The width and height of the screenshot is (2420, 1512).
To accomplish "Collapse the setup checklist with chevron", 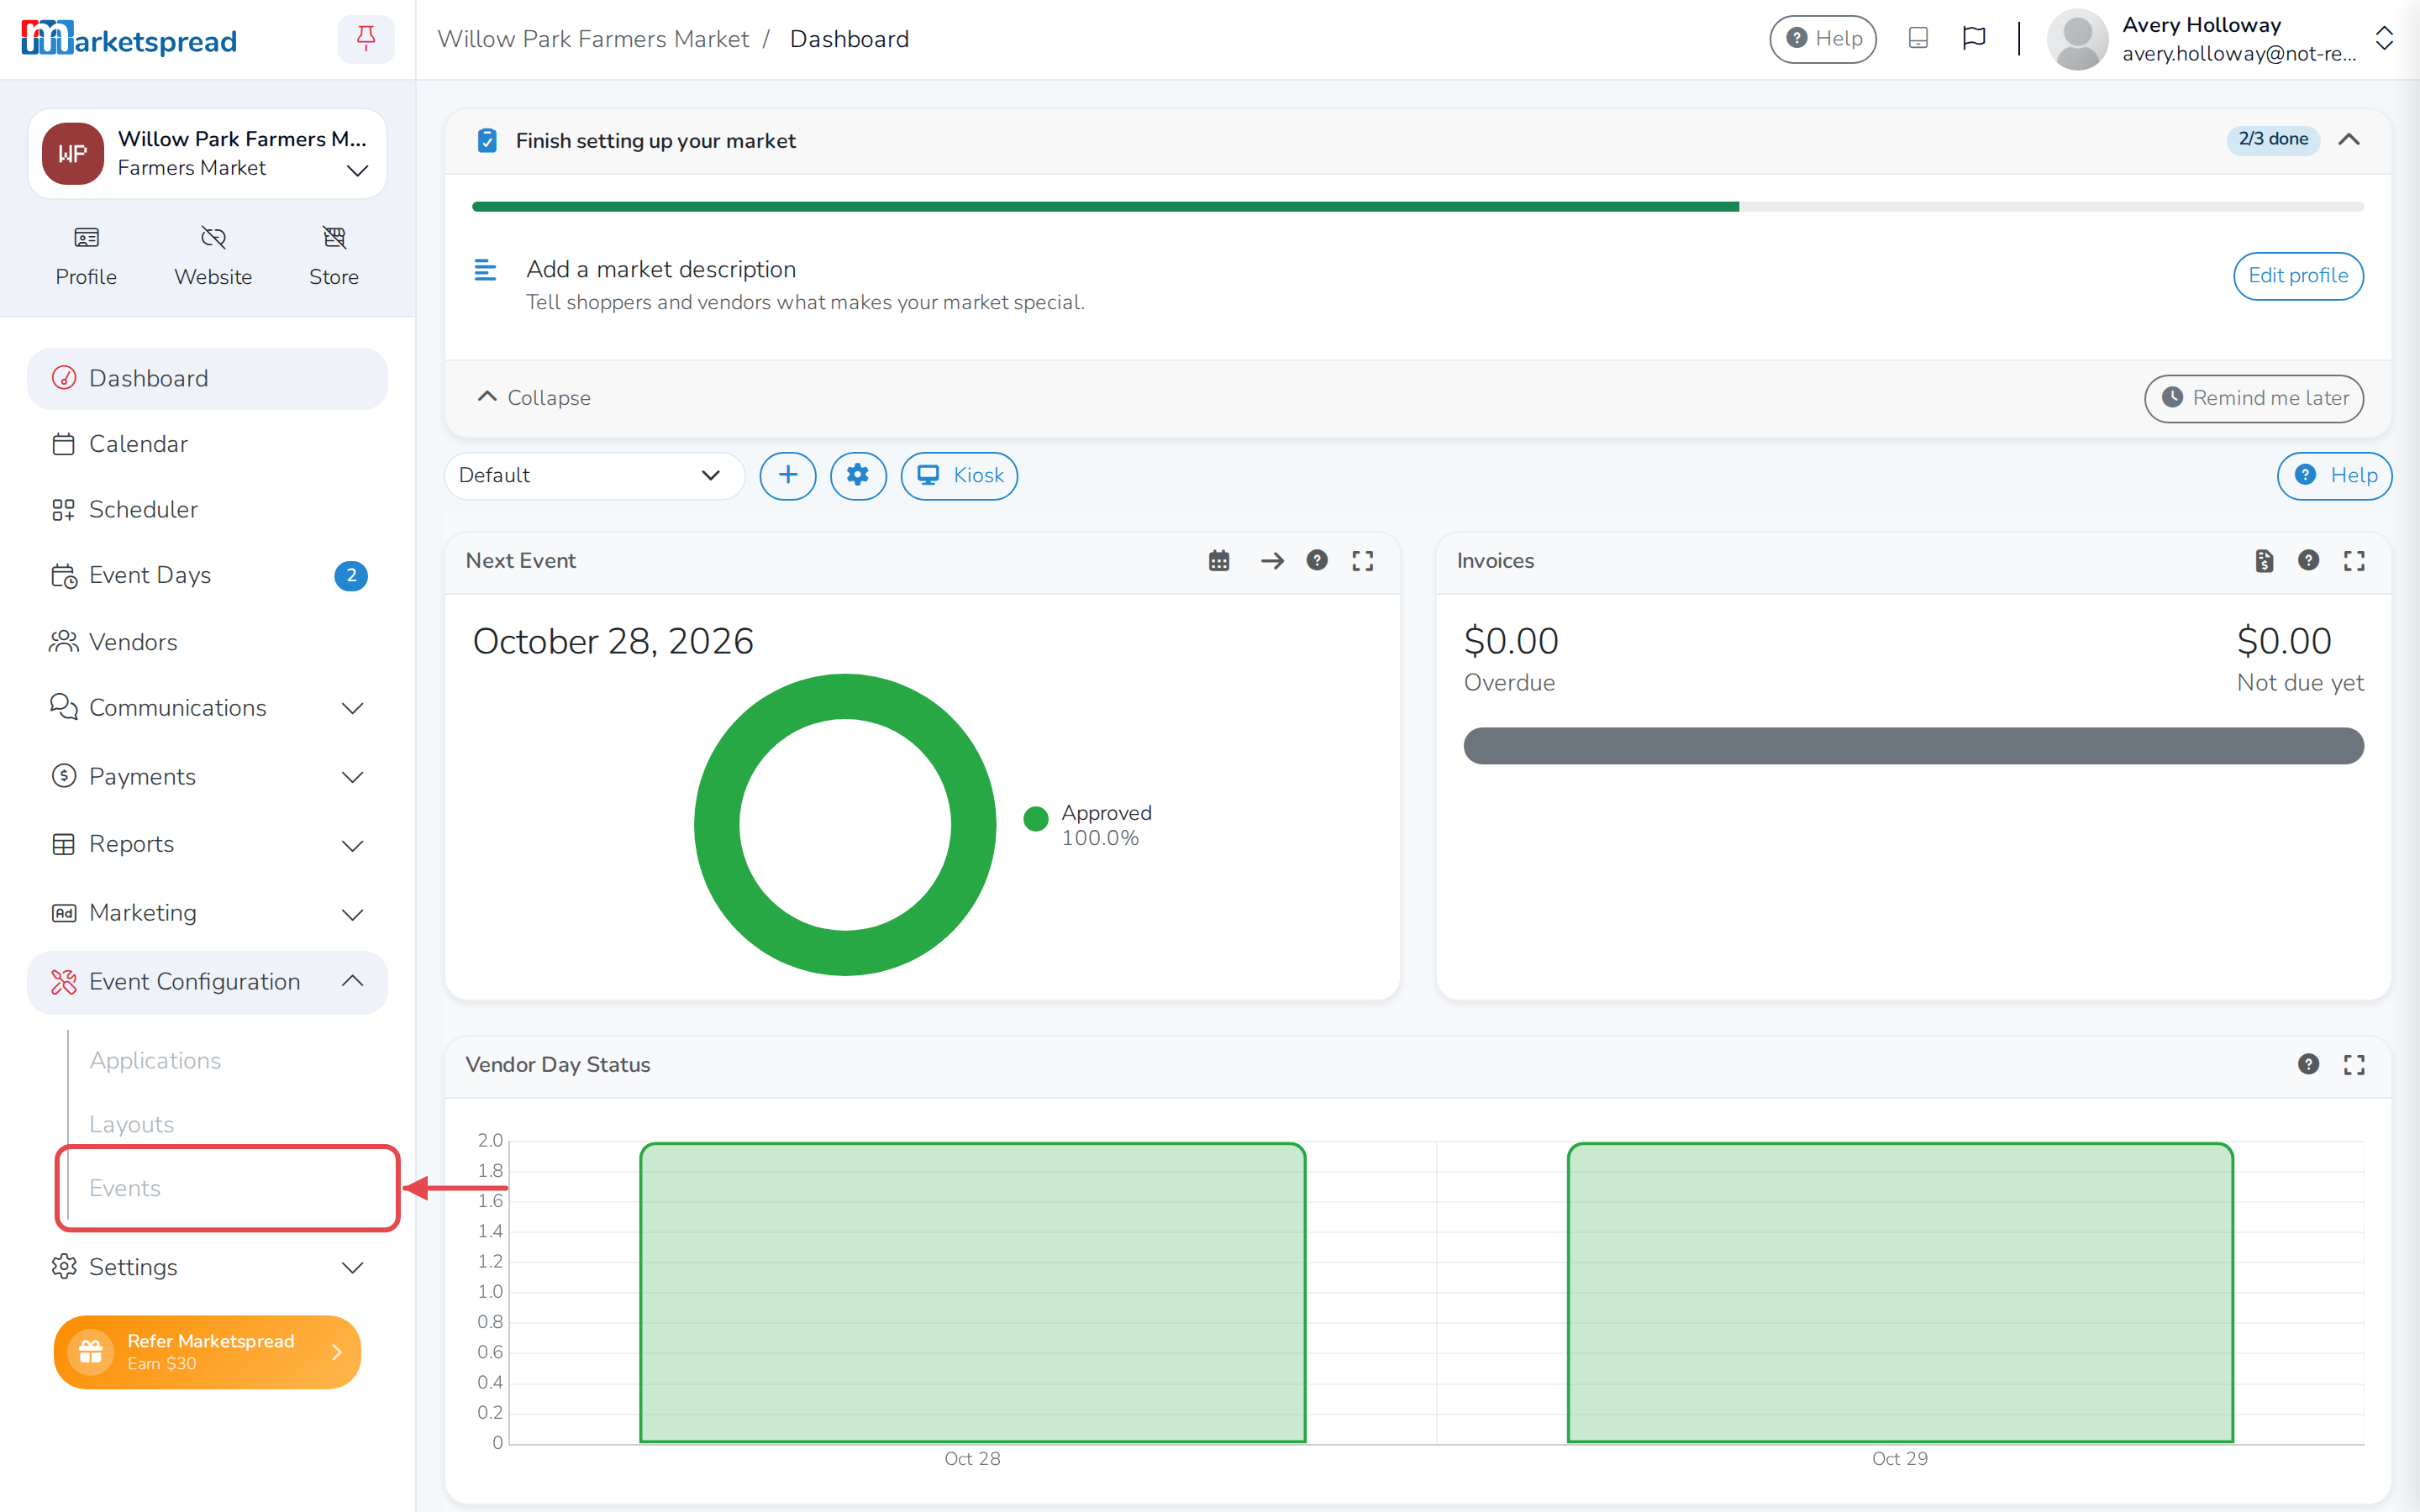I will pyautogui.click(x=2349, y=140).
